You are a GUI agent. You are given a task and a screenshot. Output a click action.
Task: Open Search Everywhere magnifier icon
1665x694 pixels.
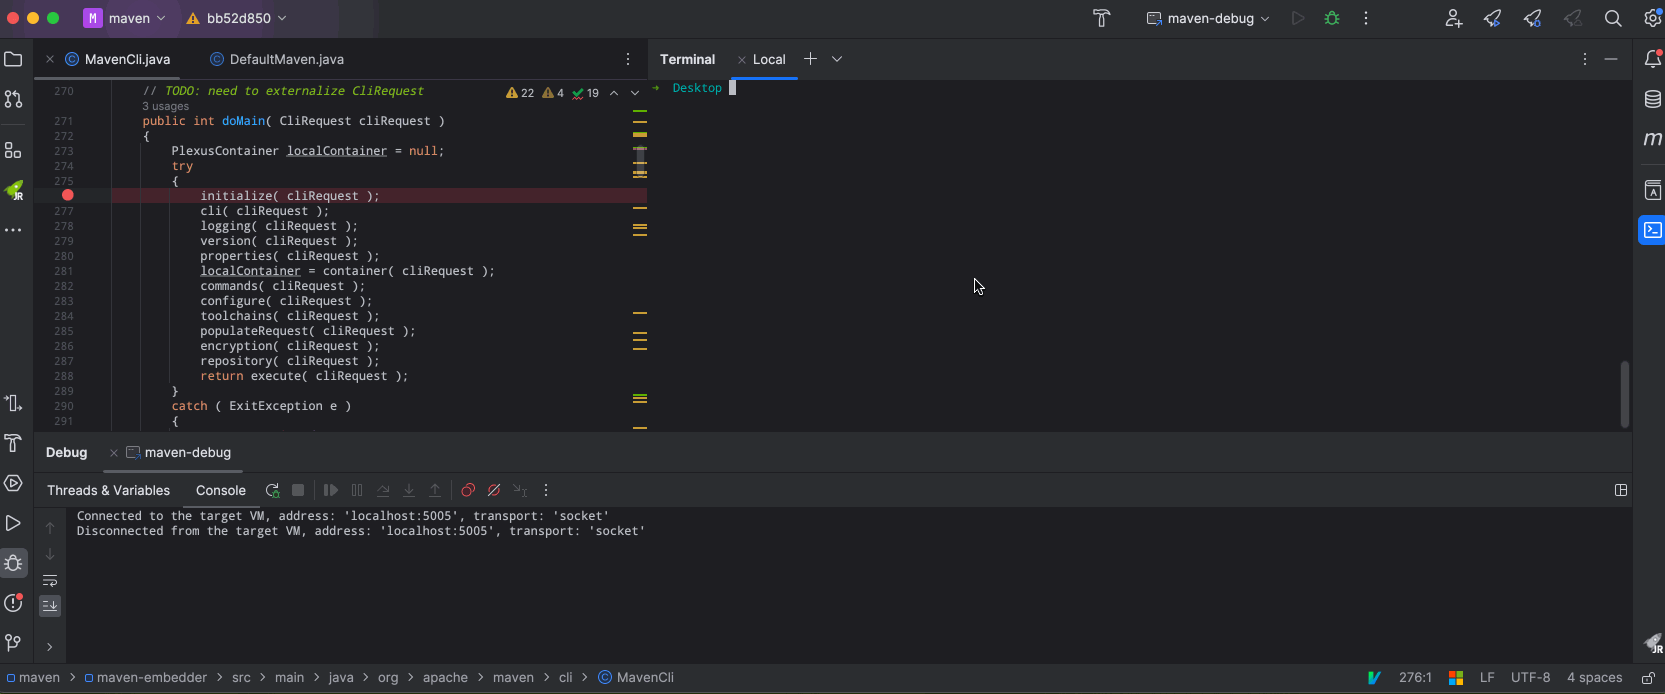[x=1613, y=18]
